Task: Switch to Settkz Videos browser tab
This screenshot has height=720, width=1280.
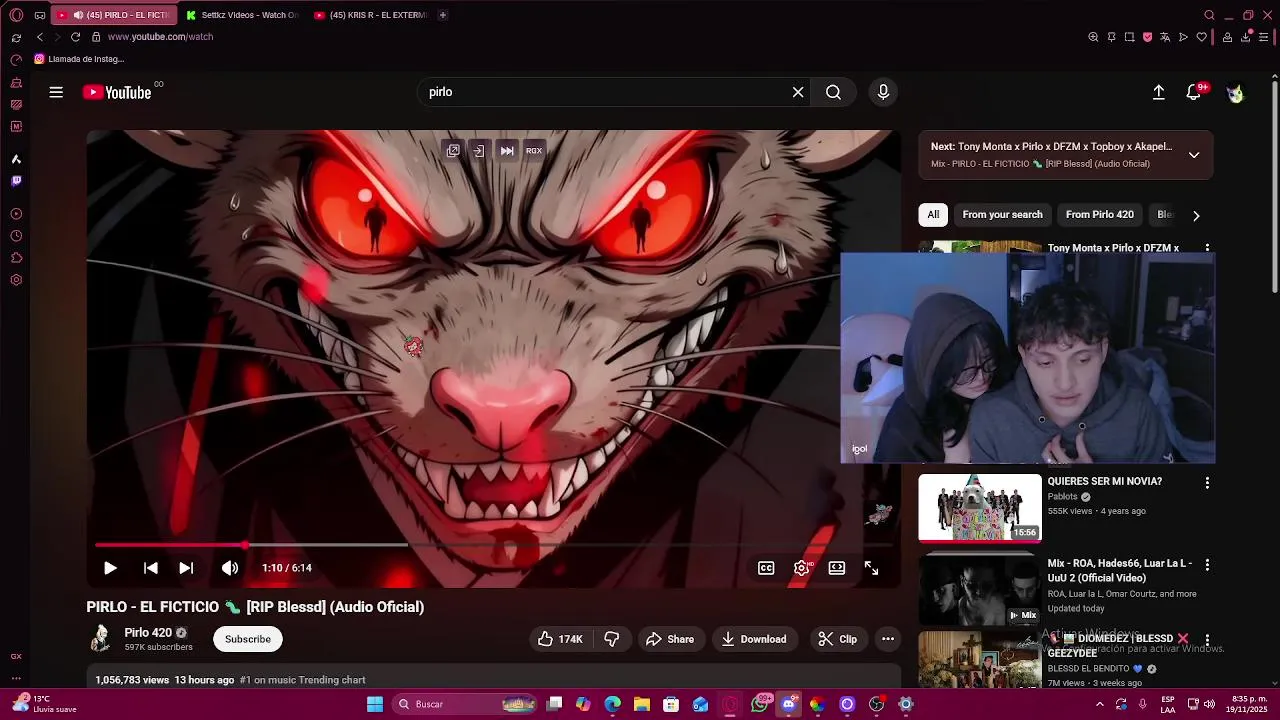Action: (243, 15)
